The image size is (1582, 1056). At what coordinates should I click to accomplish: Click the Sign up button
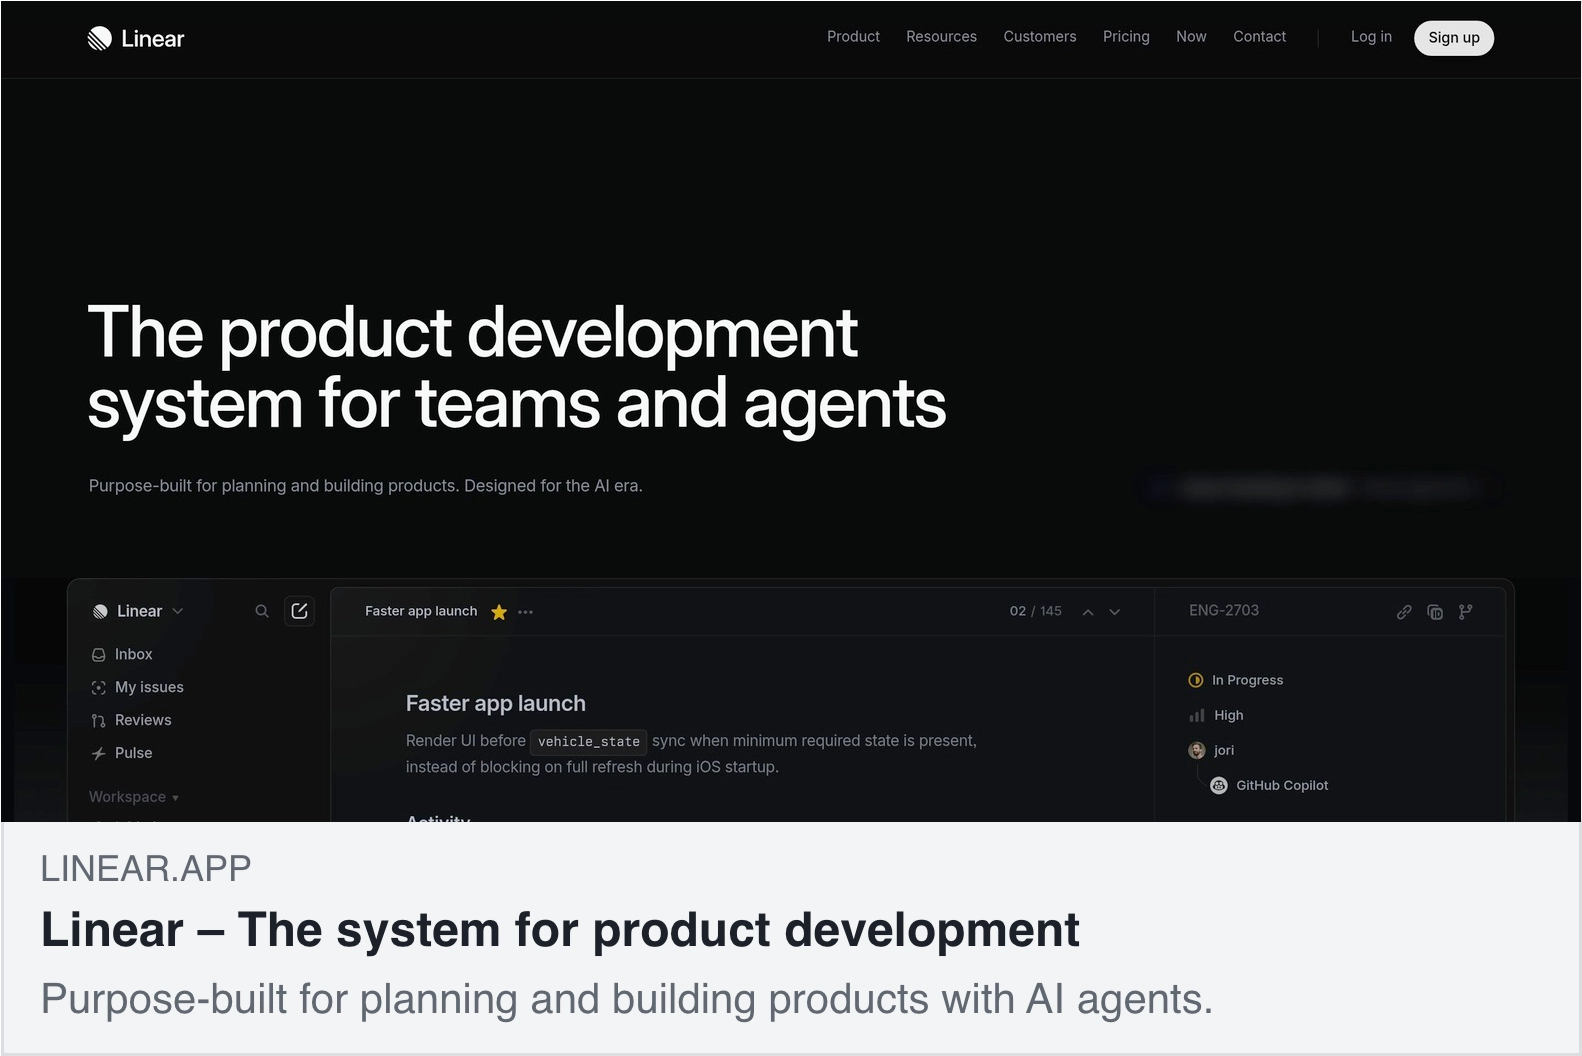(1454, 38)
